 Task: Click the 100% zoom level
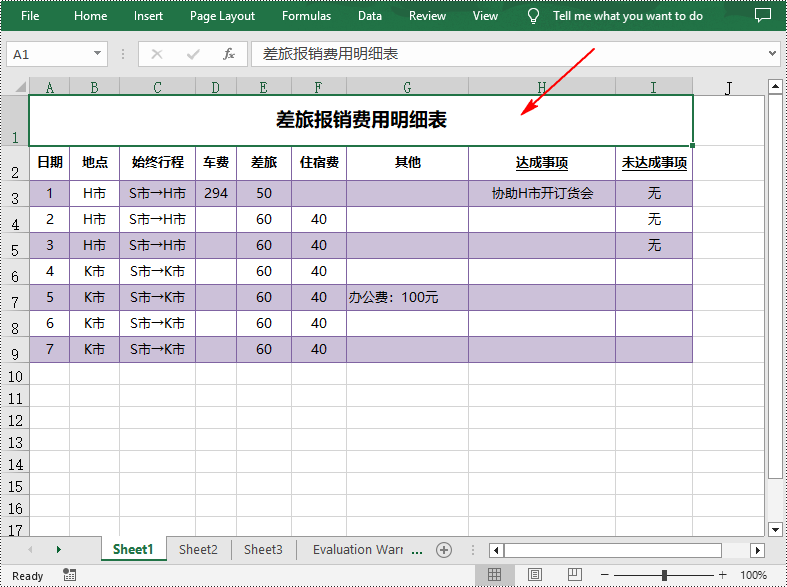point(753,575)
